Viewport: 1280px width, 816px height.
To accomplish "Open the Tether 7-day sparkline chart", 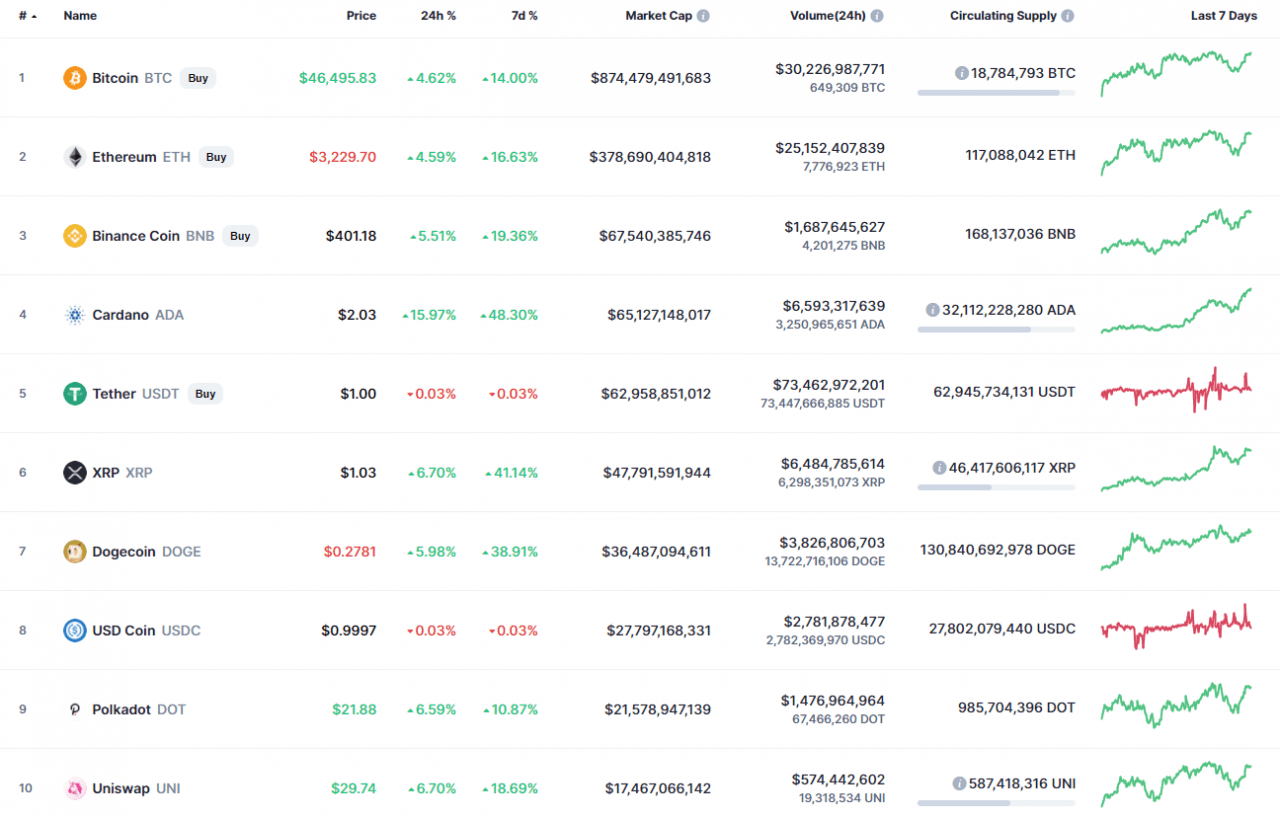I will point(1176,390).
